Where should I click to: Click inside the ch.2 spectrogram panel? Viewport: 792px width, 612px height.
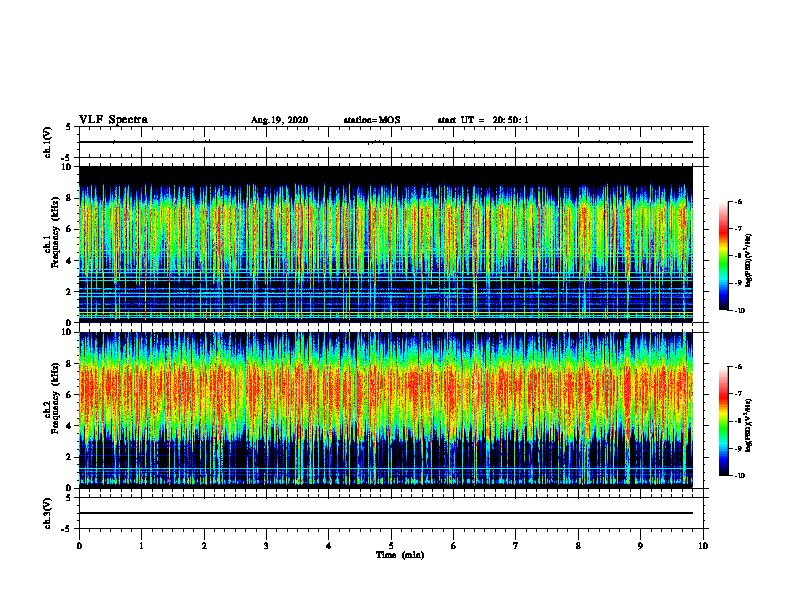point(386,410)
